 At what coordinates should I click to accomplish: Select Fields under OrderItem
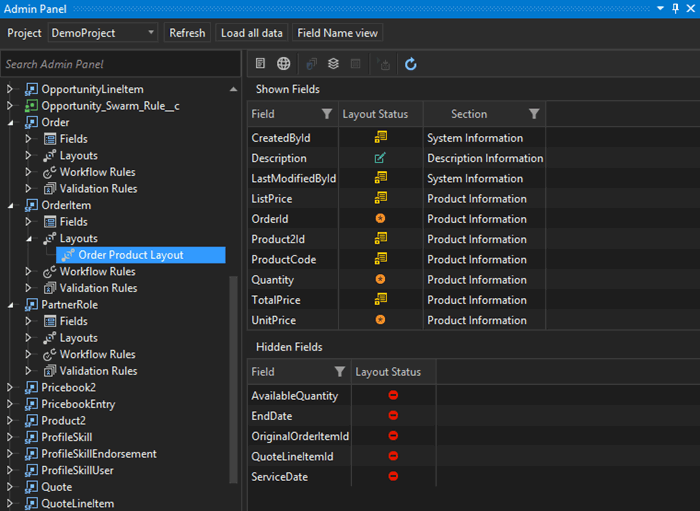point(74,222)
